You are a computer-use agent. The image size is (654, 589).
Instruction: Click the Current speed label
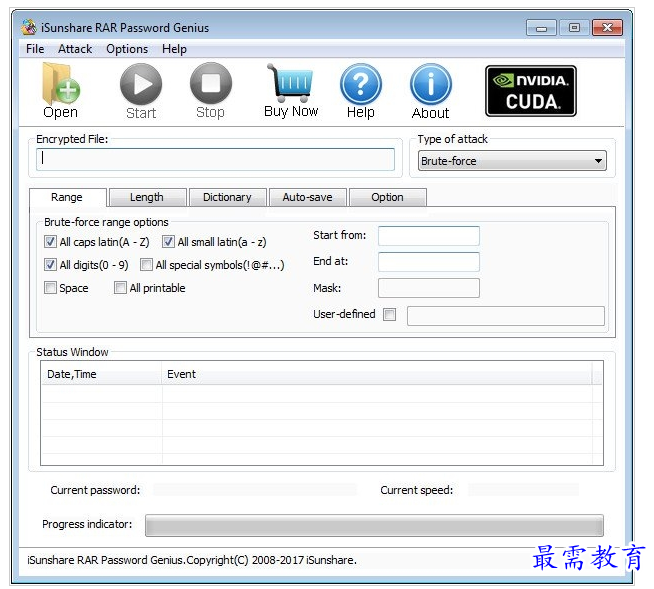point(416,490)
